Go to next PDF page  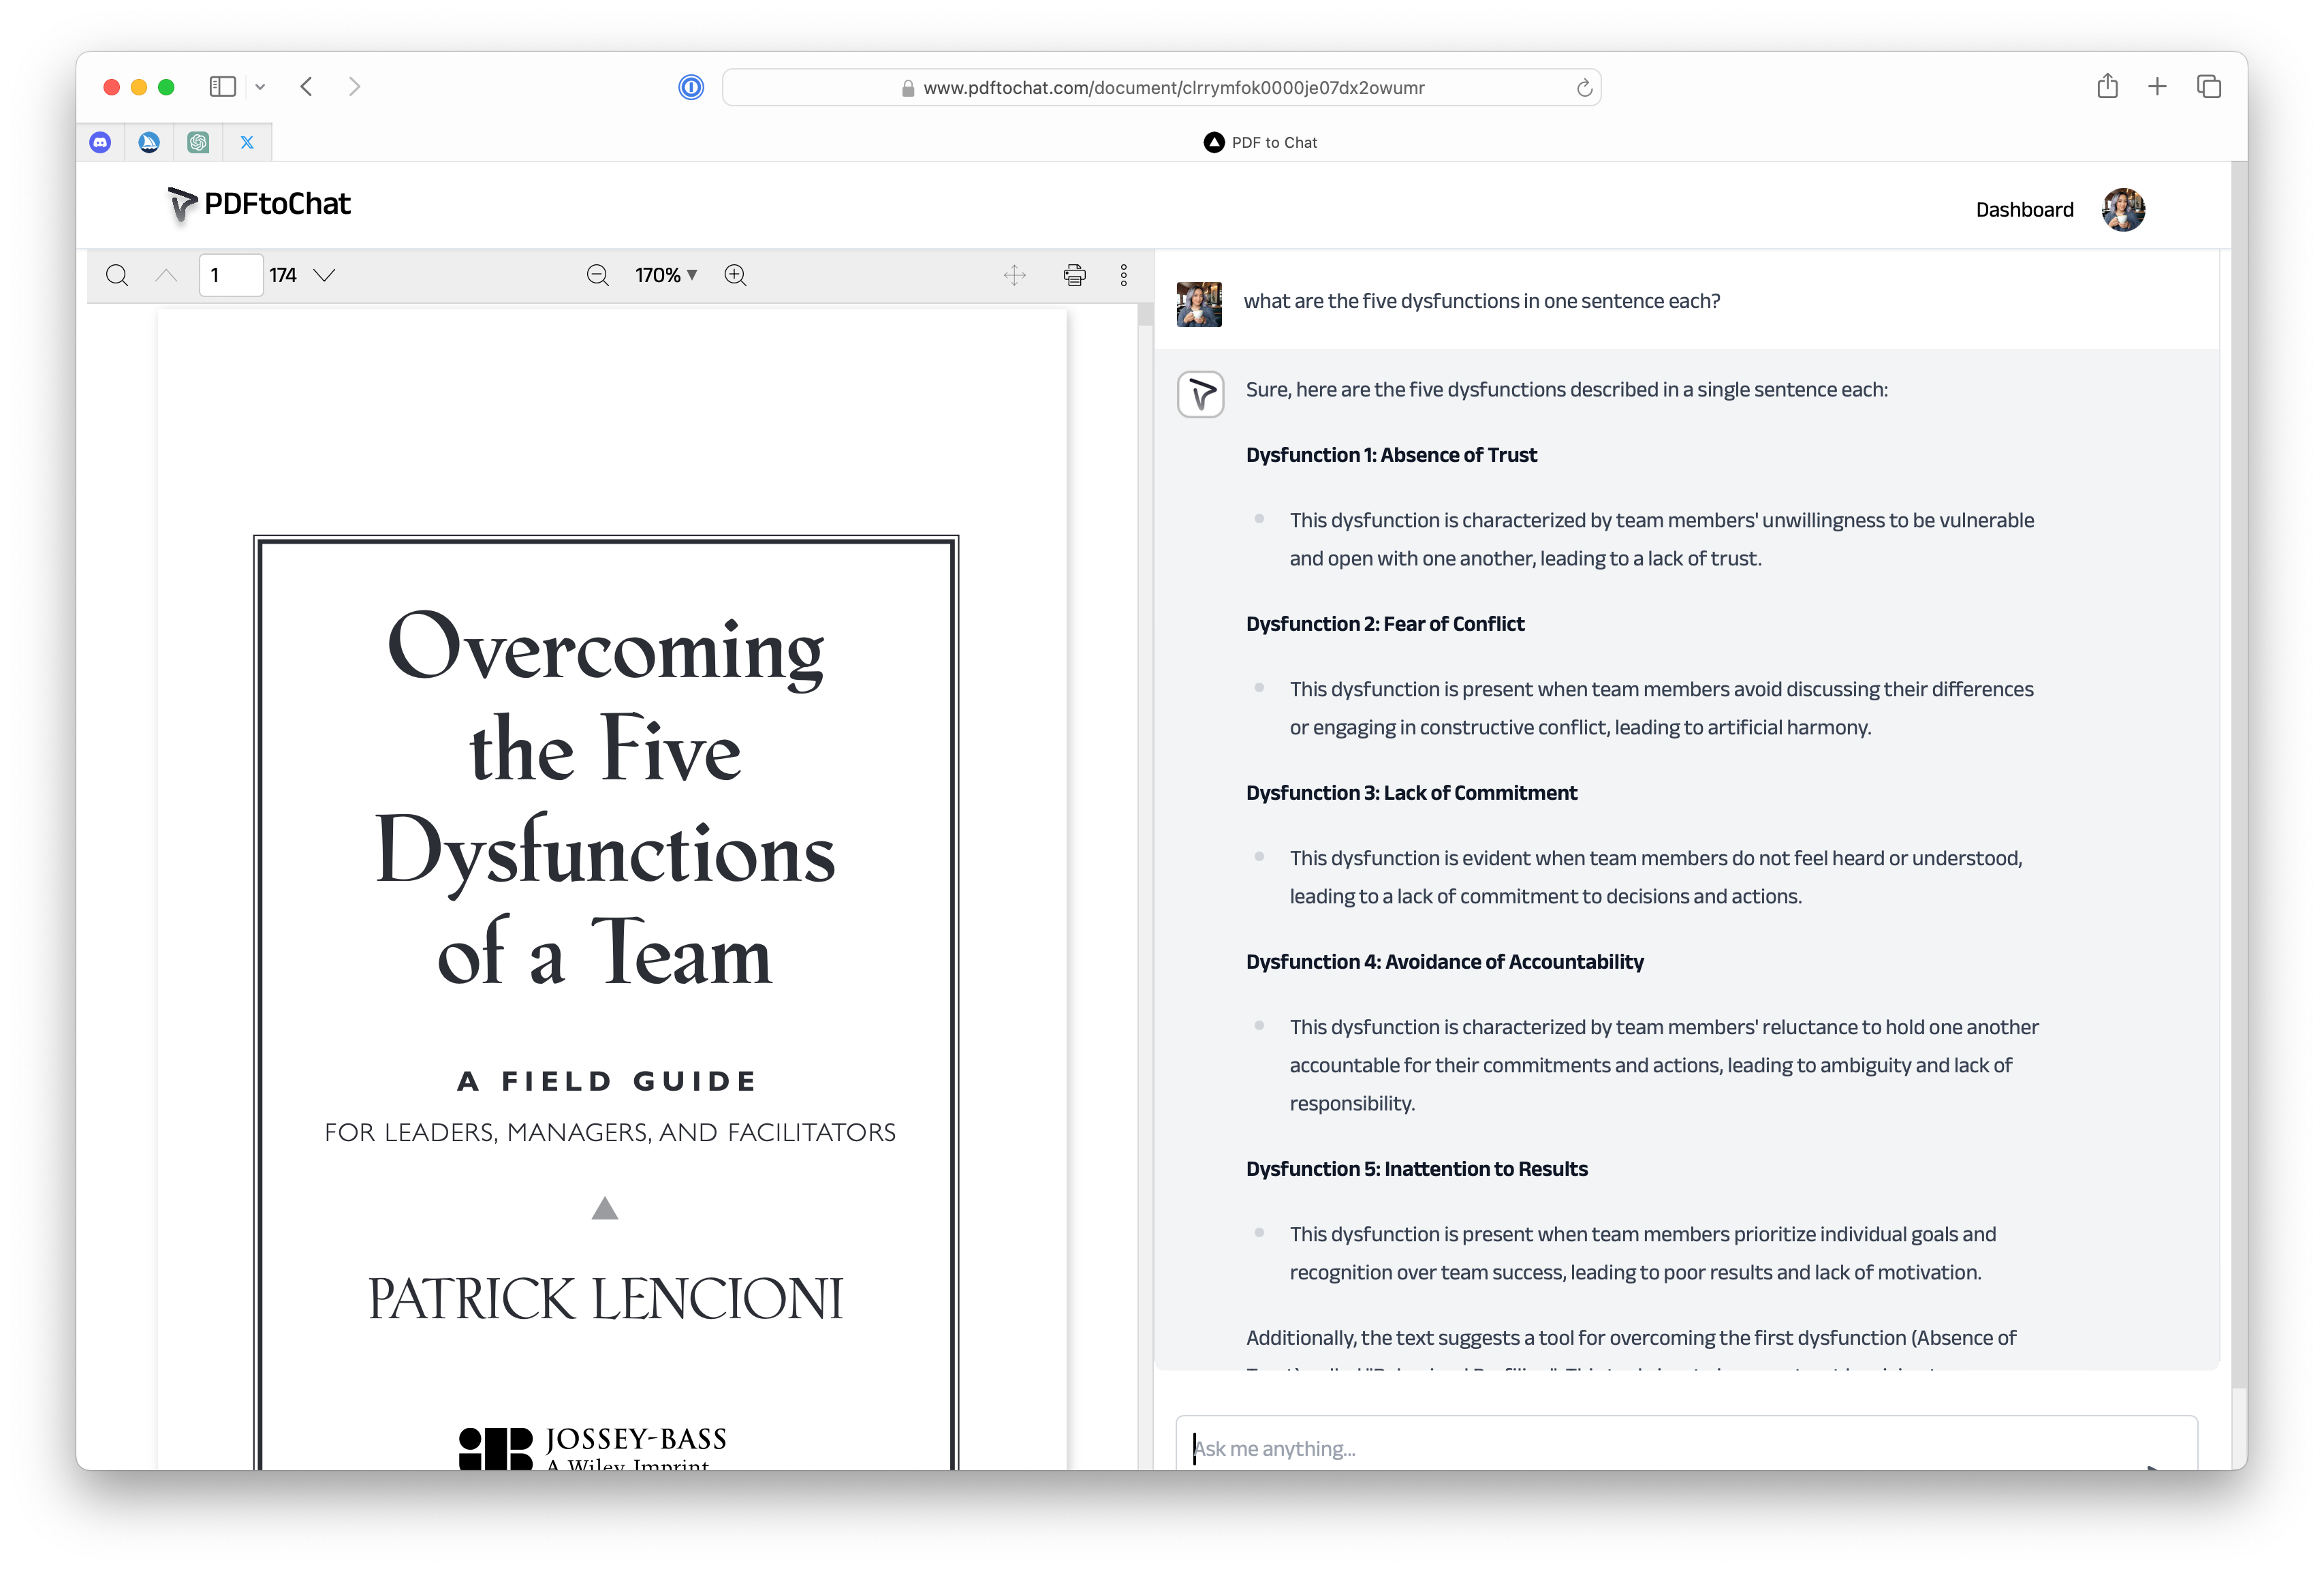tap(324, 275)
